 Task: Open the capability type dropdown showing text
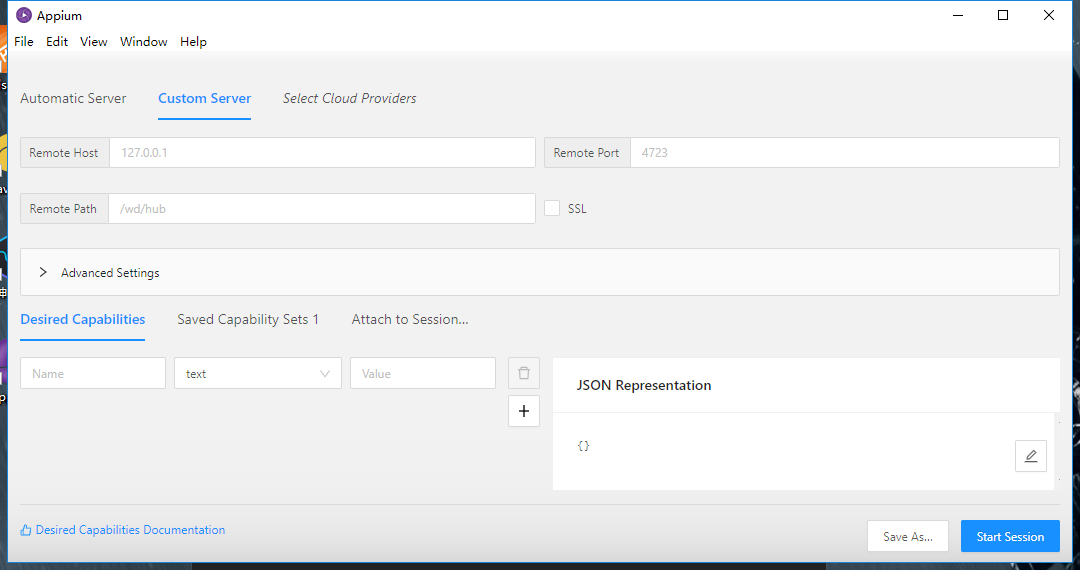[x=258, y=373]
